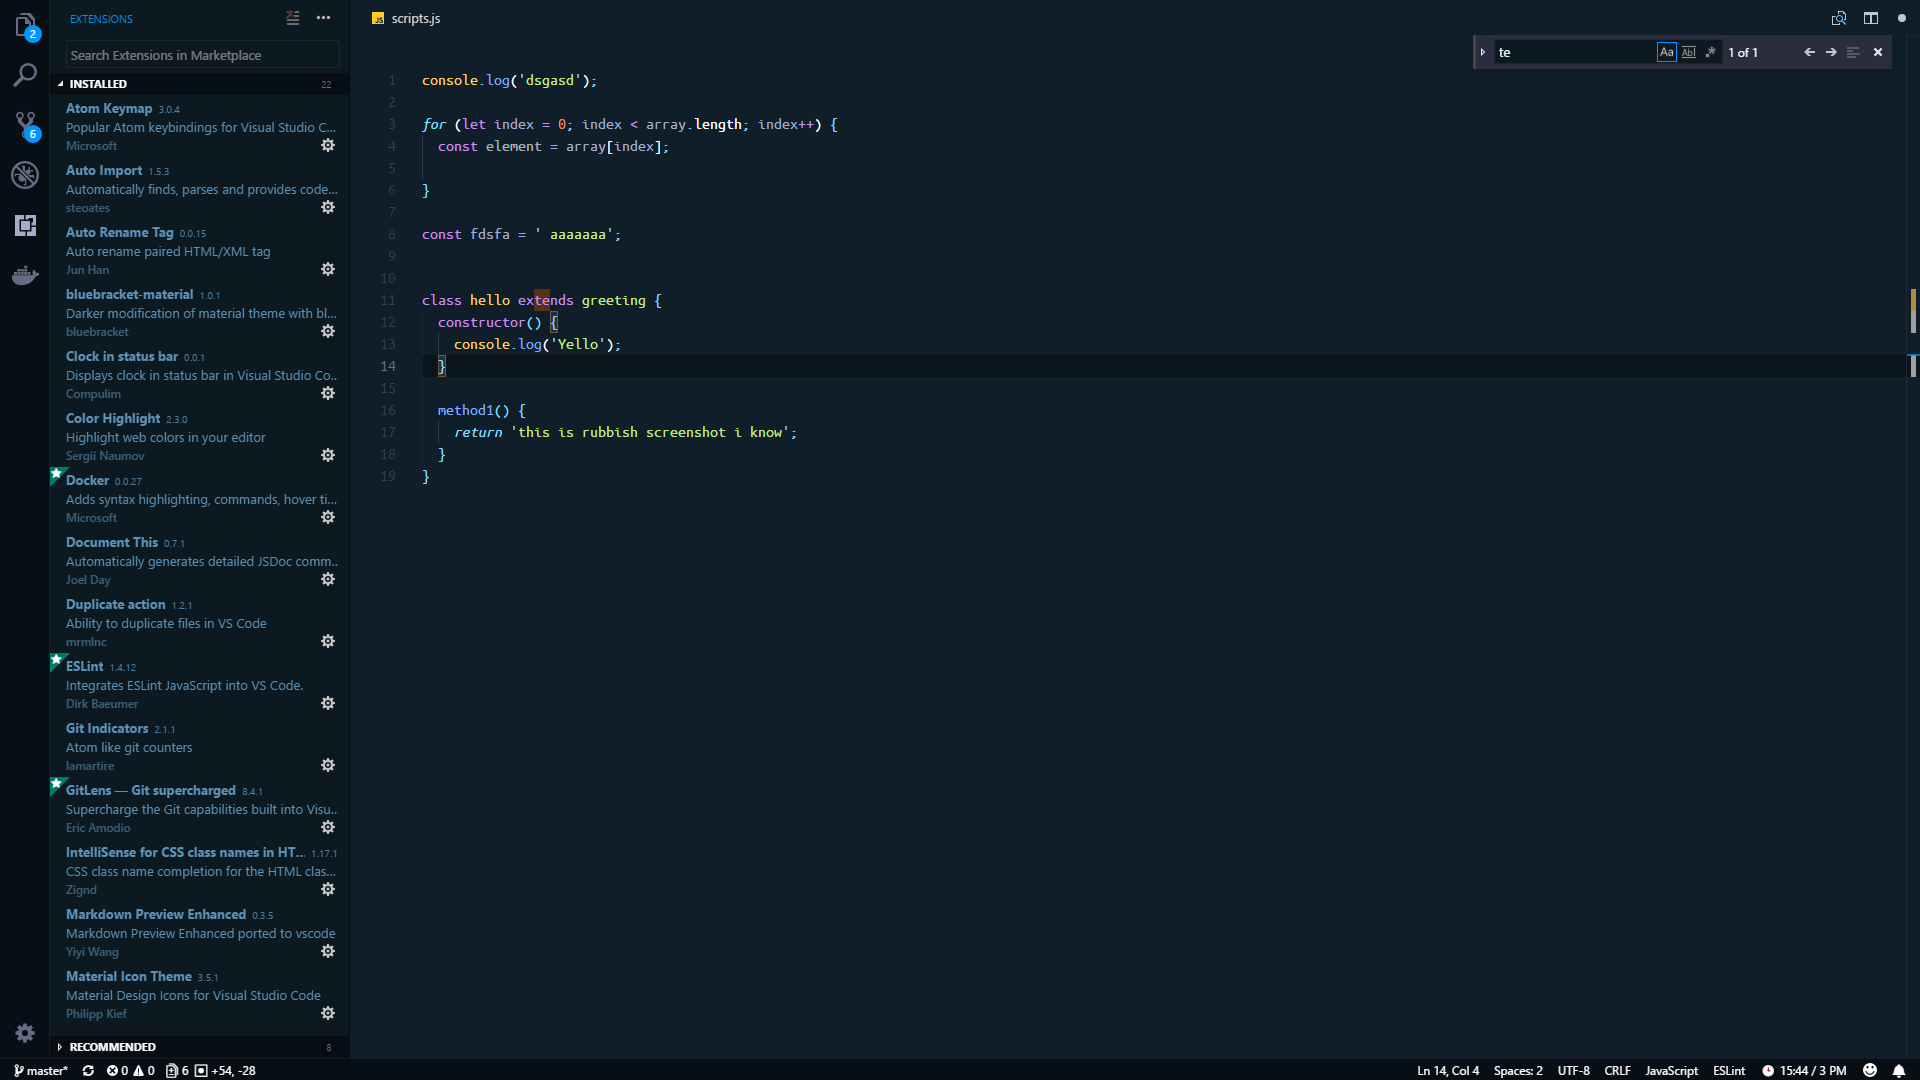Collapse the INSTALLED extensions section
Viewport: 1920px width, 1080px height.
pyautogui.click(x=61, y=83)
